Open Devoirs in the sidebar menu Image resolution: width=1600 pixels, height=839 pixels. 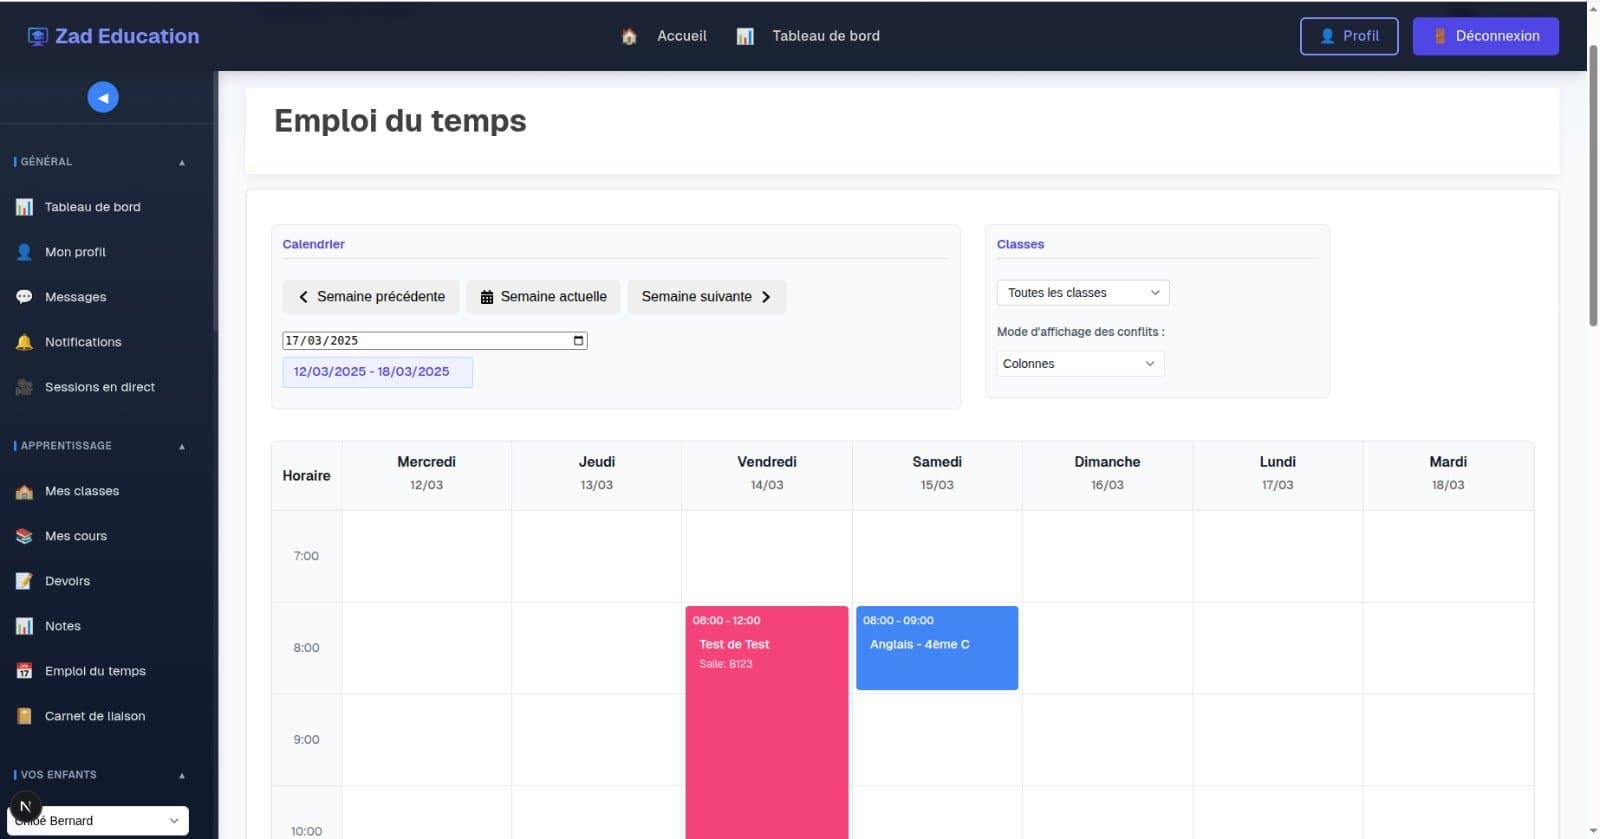coord(67,581)
